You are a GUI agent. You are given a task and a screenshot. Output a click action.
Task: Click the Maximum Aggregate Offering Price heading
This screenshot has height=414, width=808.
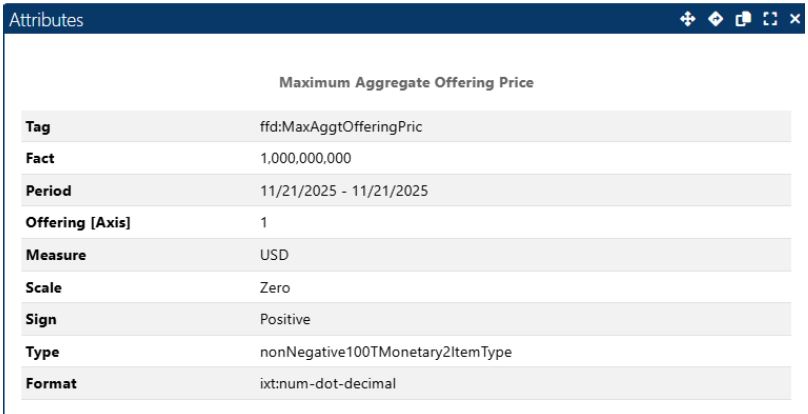pyautogui.click(x=404, y=83)
